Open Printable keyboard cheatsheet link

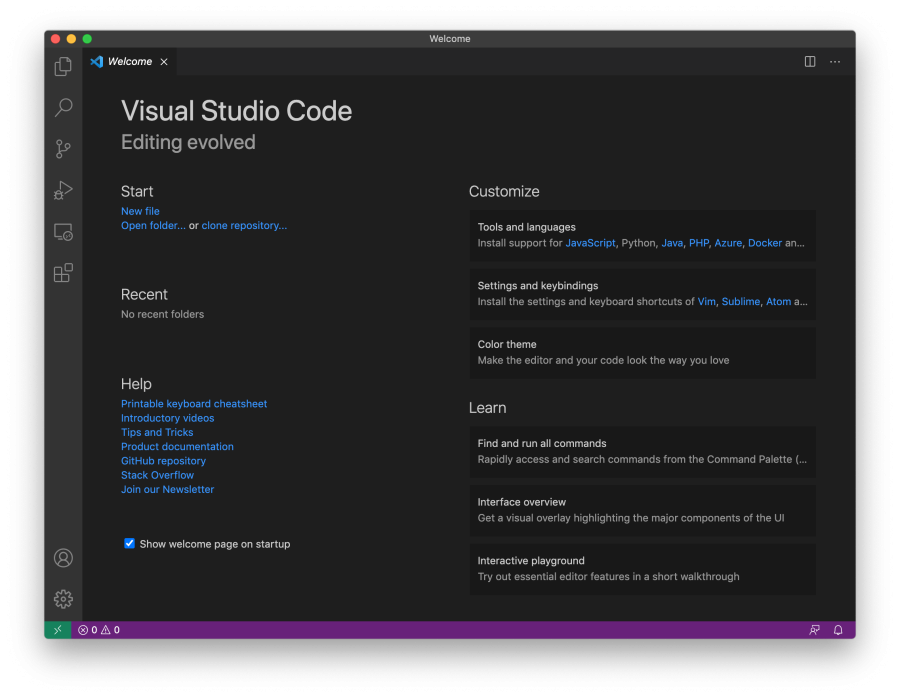point(194,404)
